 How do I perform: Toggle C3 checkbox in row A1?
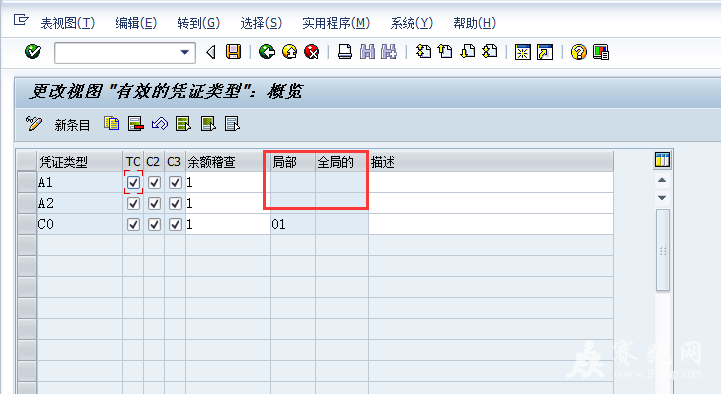pos(175,183)
